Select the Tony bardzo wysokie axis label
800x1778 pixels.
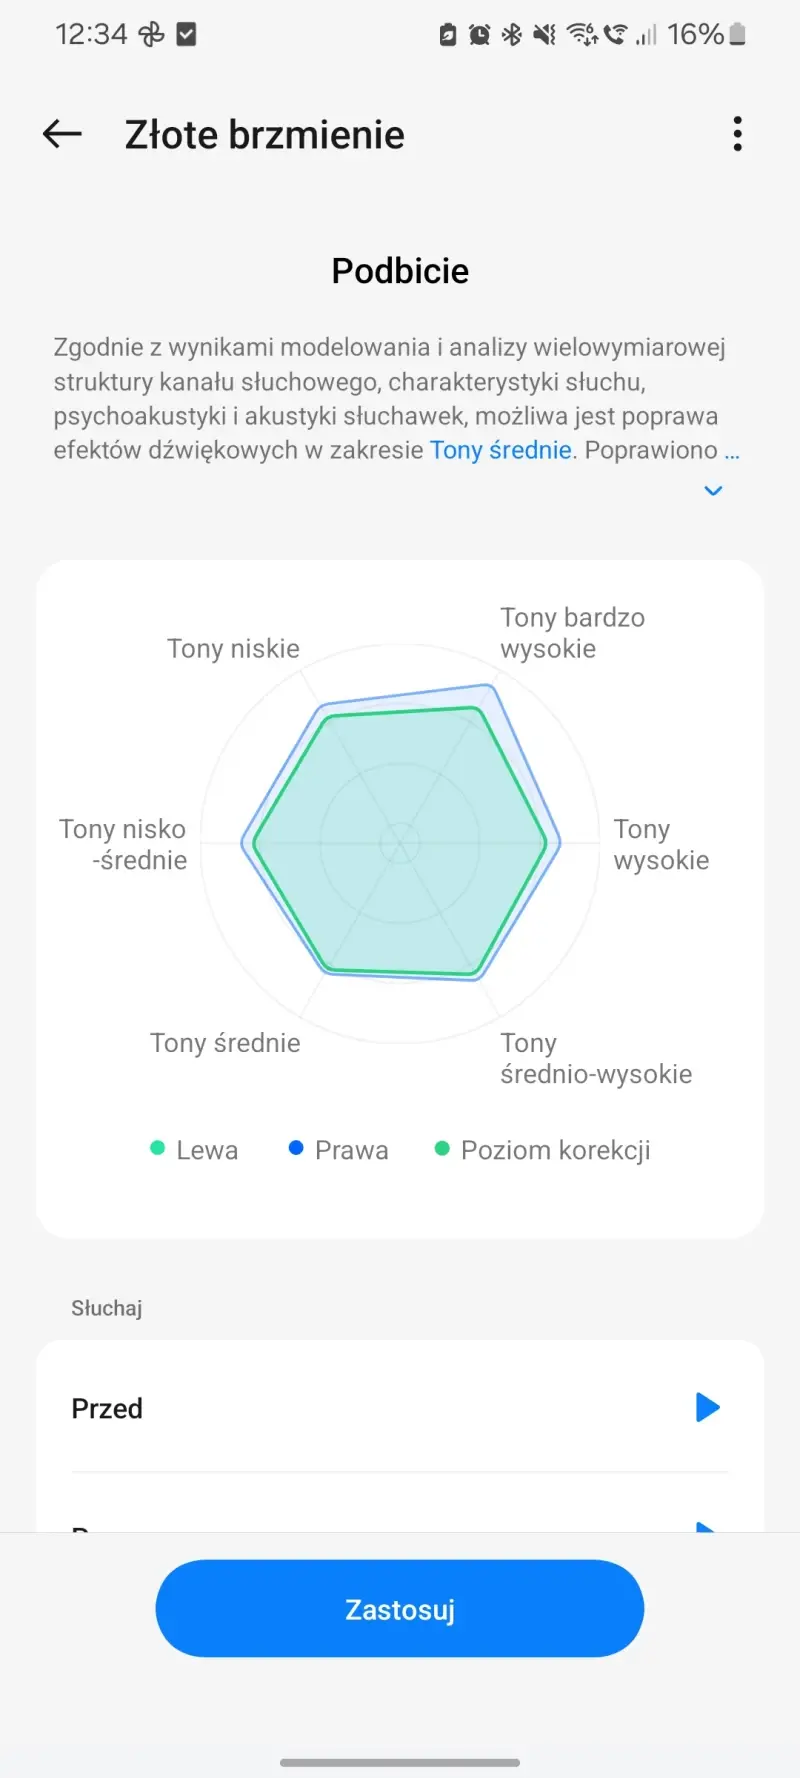pos(572,633)
